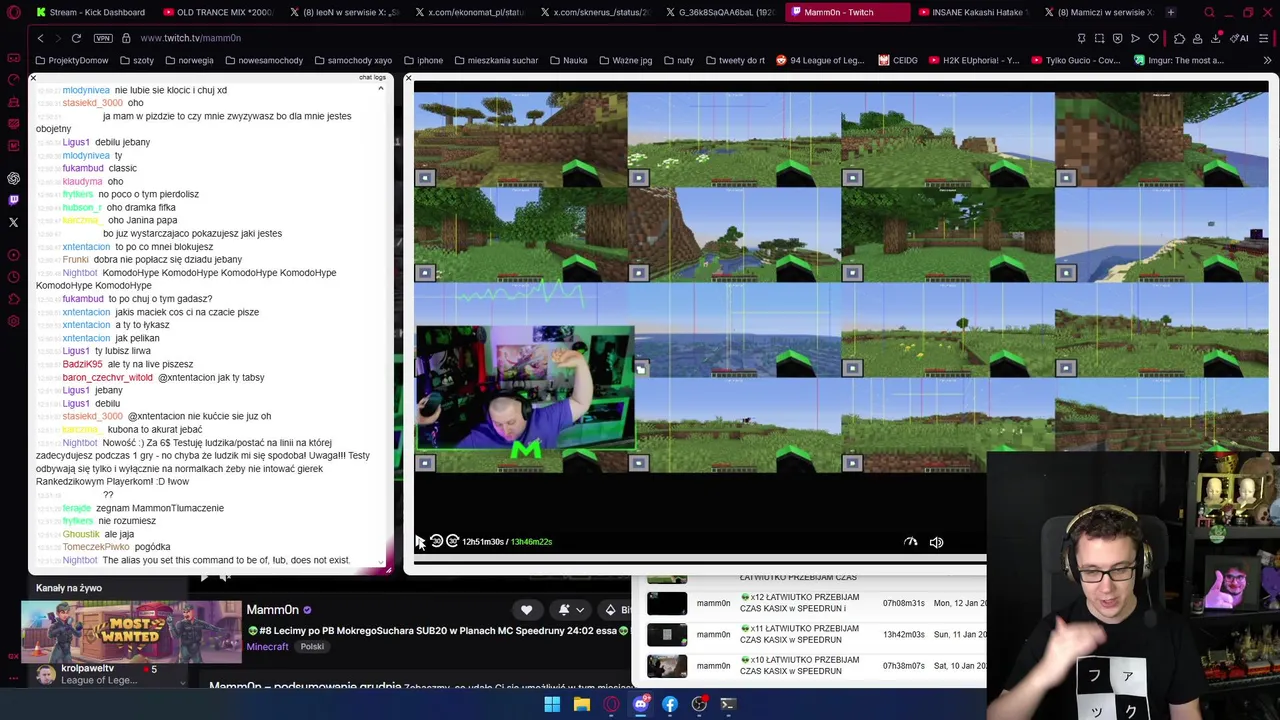The height and width of the screenshot is (720, 1280).
Task: Switch to the x.com/ekonomat_pl tab
Action: [469, 12]
